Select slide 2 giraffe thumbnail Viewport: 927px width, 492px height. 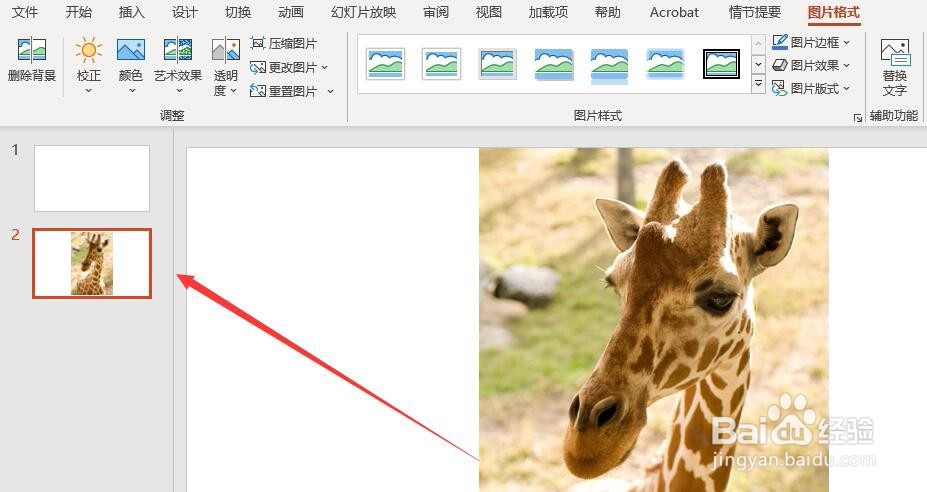[92, 263]
